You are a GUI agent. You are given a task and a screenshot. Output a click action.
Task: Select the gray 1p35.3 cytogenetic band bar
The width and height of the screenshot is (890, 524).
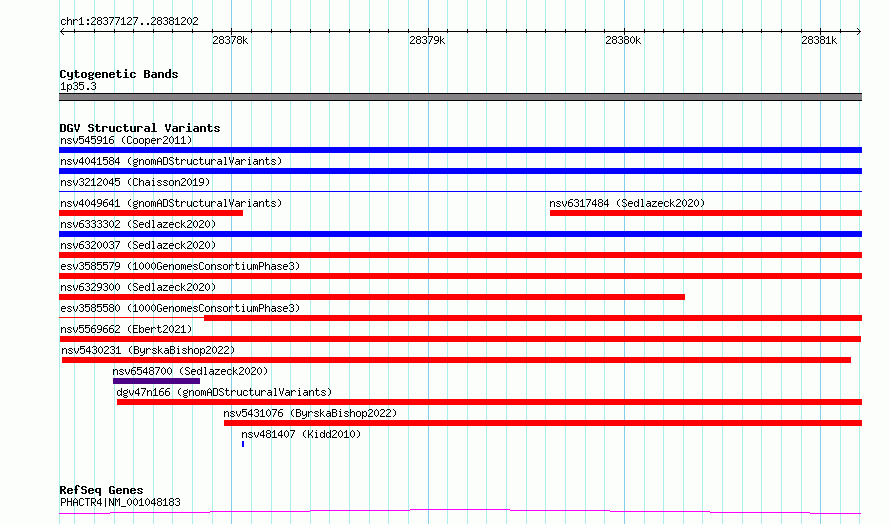click(460, 97)
